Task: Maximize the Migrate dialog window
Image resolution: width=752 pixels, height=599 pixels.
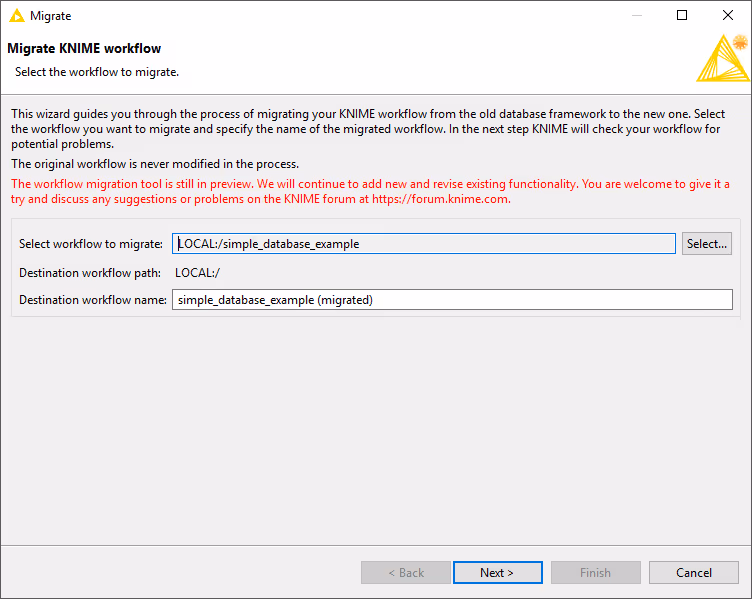Action: [682, 16]
